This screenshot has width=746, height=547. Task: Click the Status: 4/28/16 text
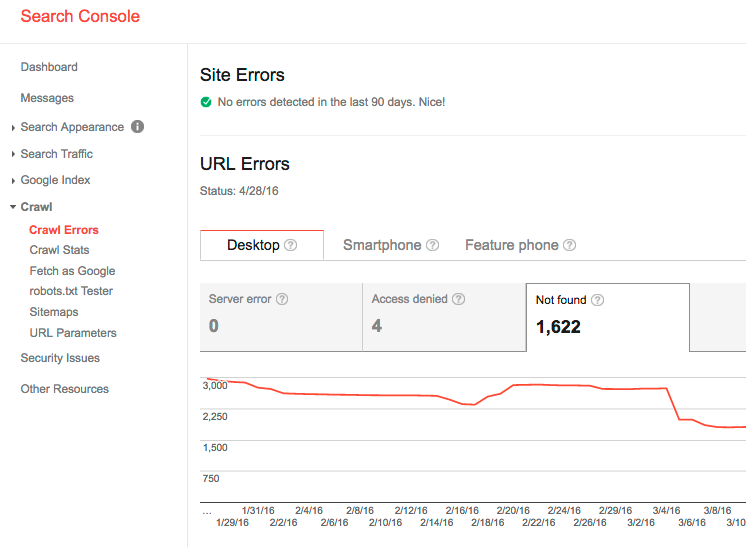[x=239, y=191]
